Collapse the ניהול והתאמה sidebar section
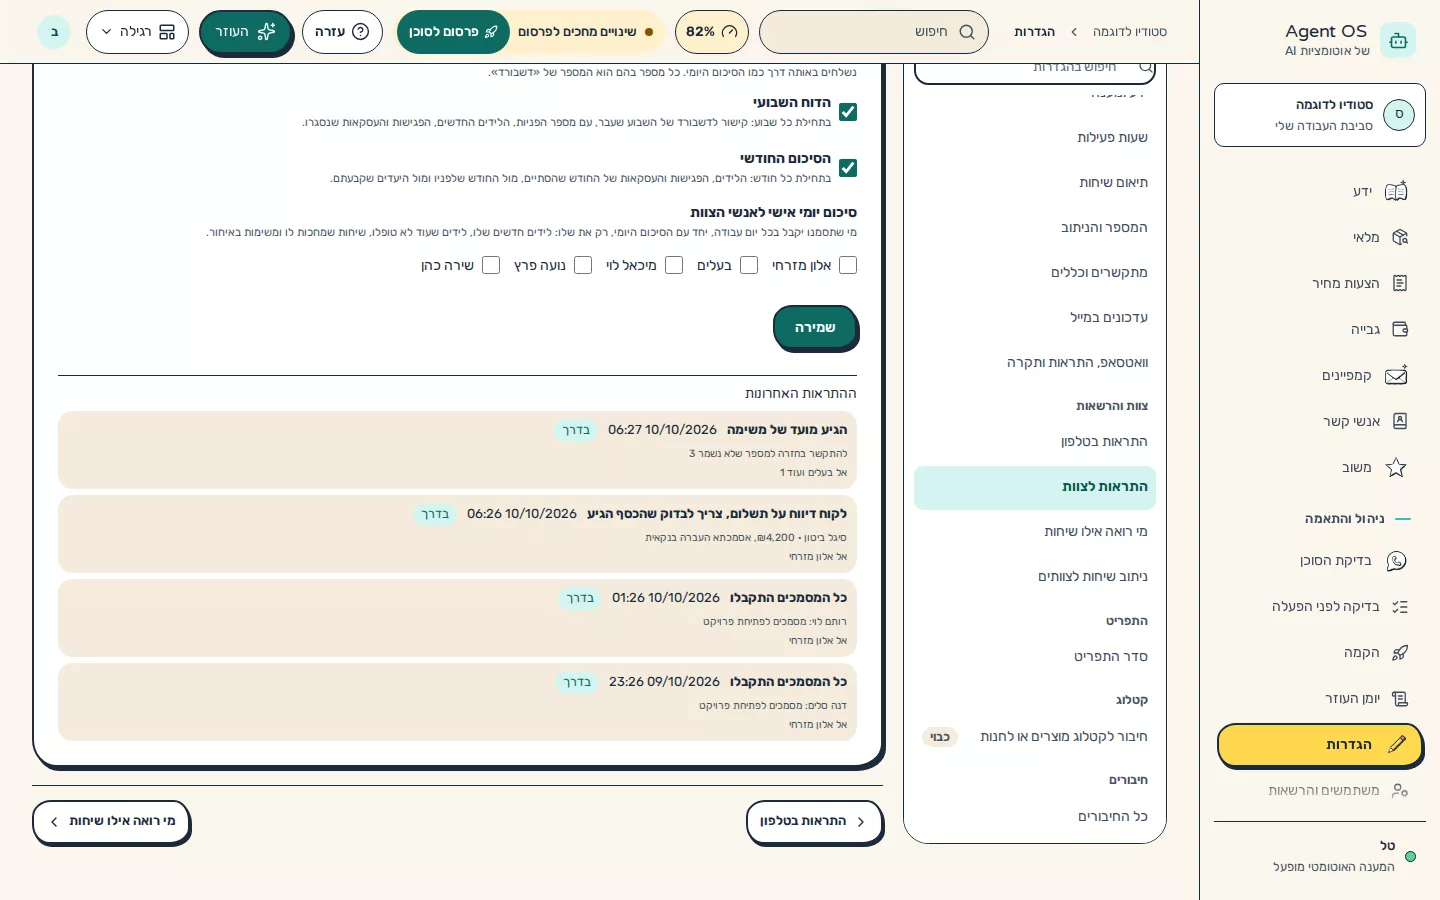1440x900 pixels. click(1357, 519)
